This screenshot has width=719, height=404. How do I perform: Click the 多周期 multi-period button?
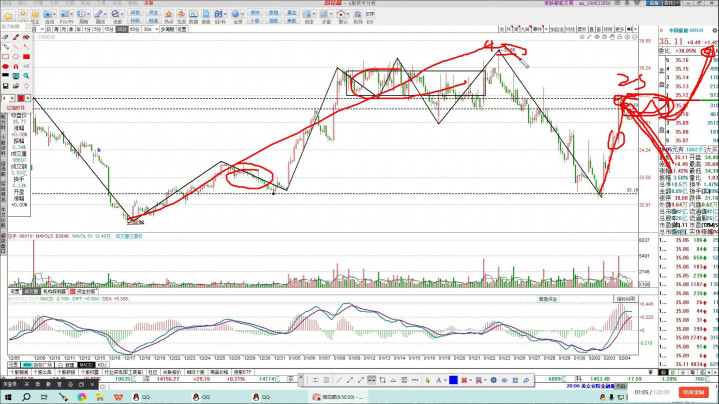[x=167, y=29]
